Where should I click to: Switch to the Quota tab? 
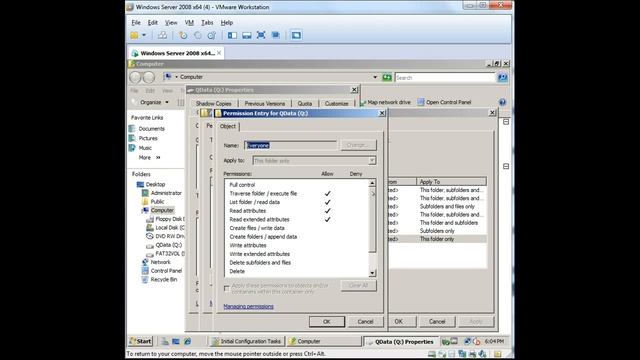pos(304,104)
